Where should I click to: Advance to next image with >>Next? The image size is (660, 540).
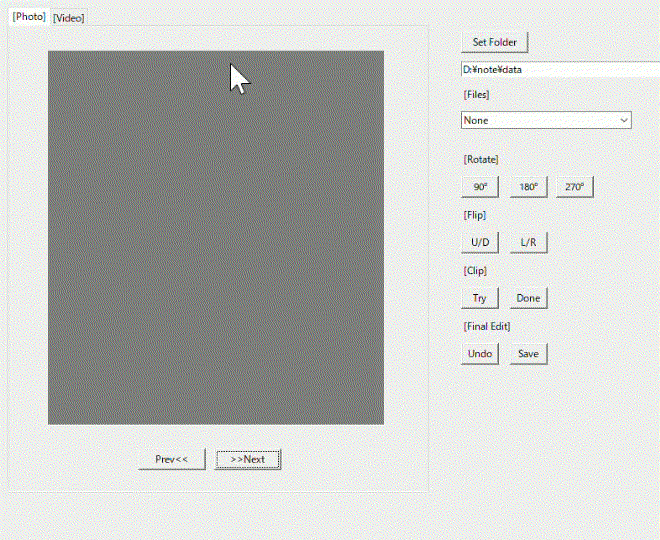tap(248, 459)
